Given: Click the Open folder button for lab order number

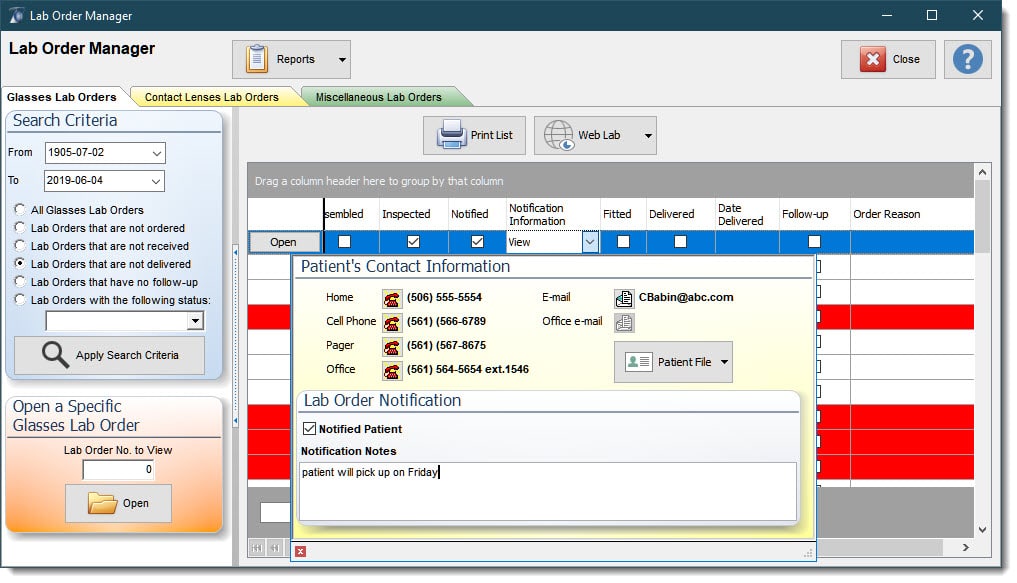Looking at the screenshot, I should (118, 503).
